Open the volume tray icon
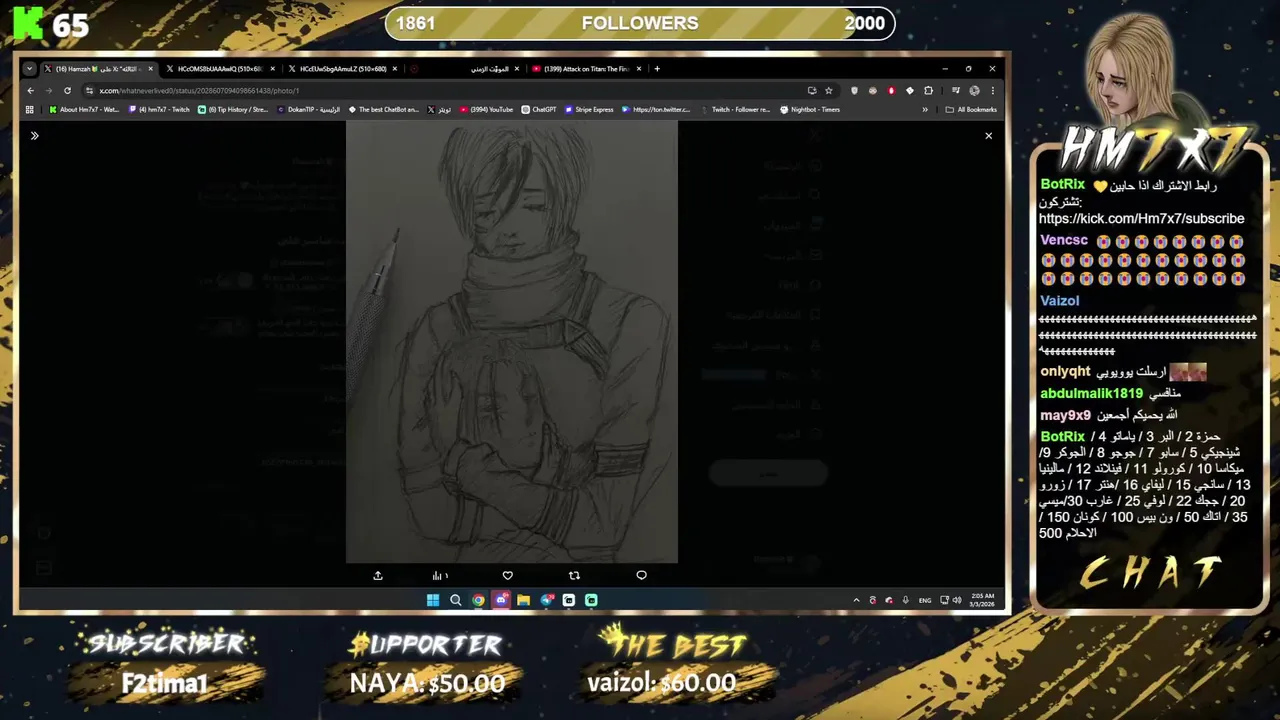 tap(957, 600)
